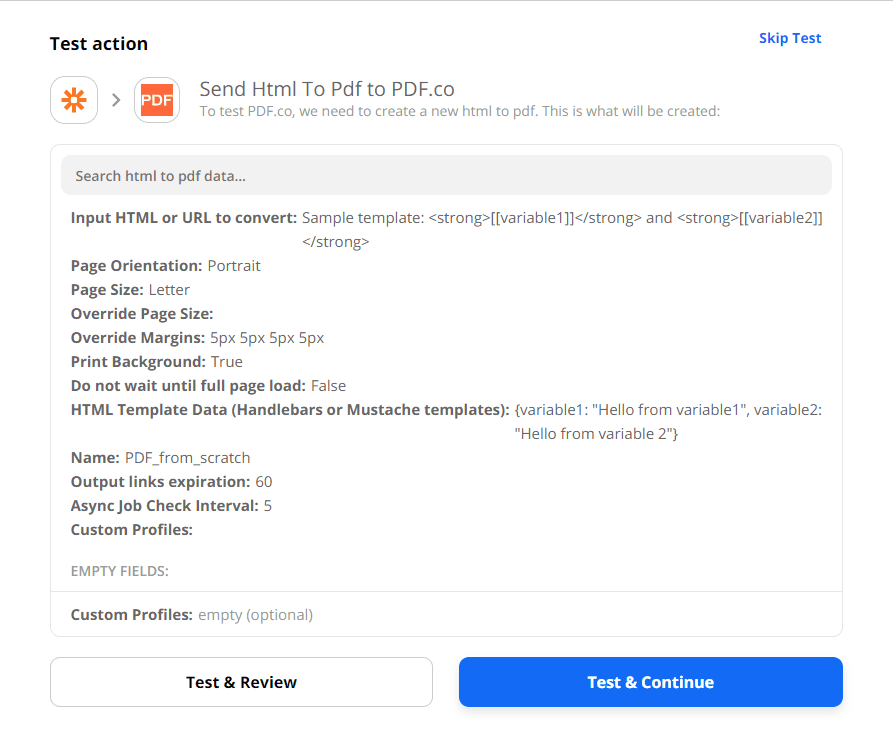Click the PDF.co app icon
Screen dimensions: 893x735
pos(157,100)
